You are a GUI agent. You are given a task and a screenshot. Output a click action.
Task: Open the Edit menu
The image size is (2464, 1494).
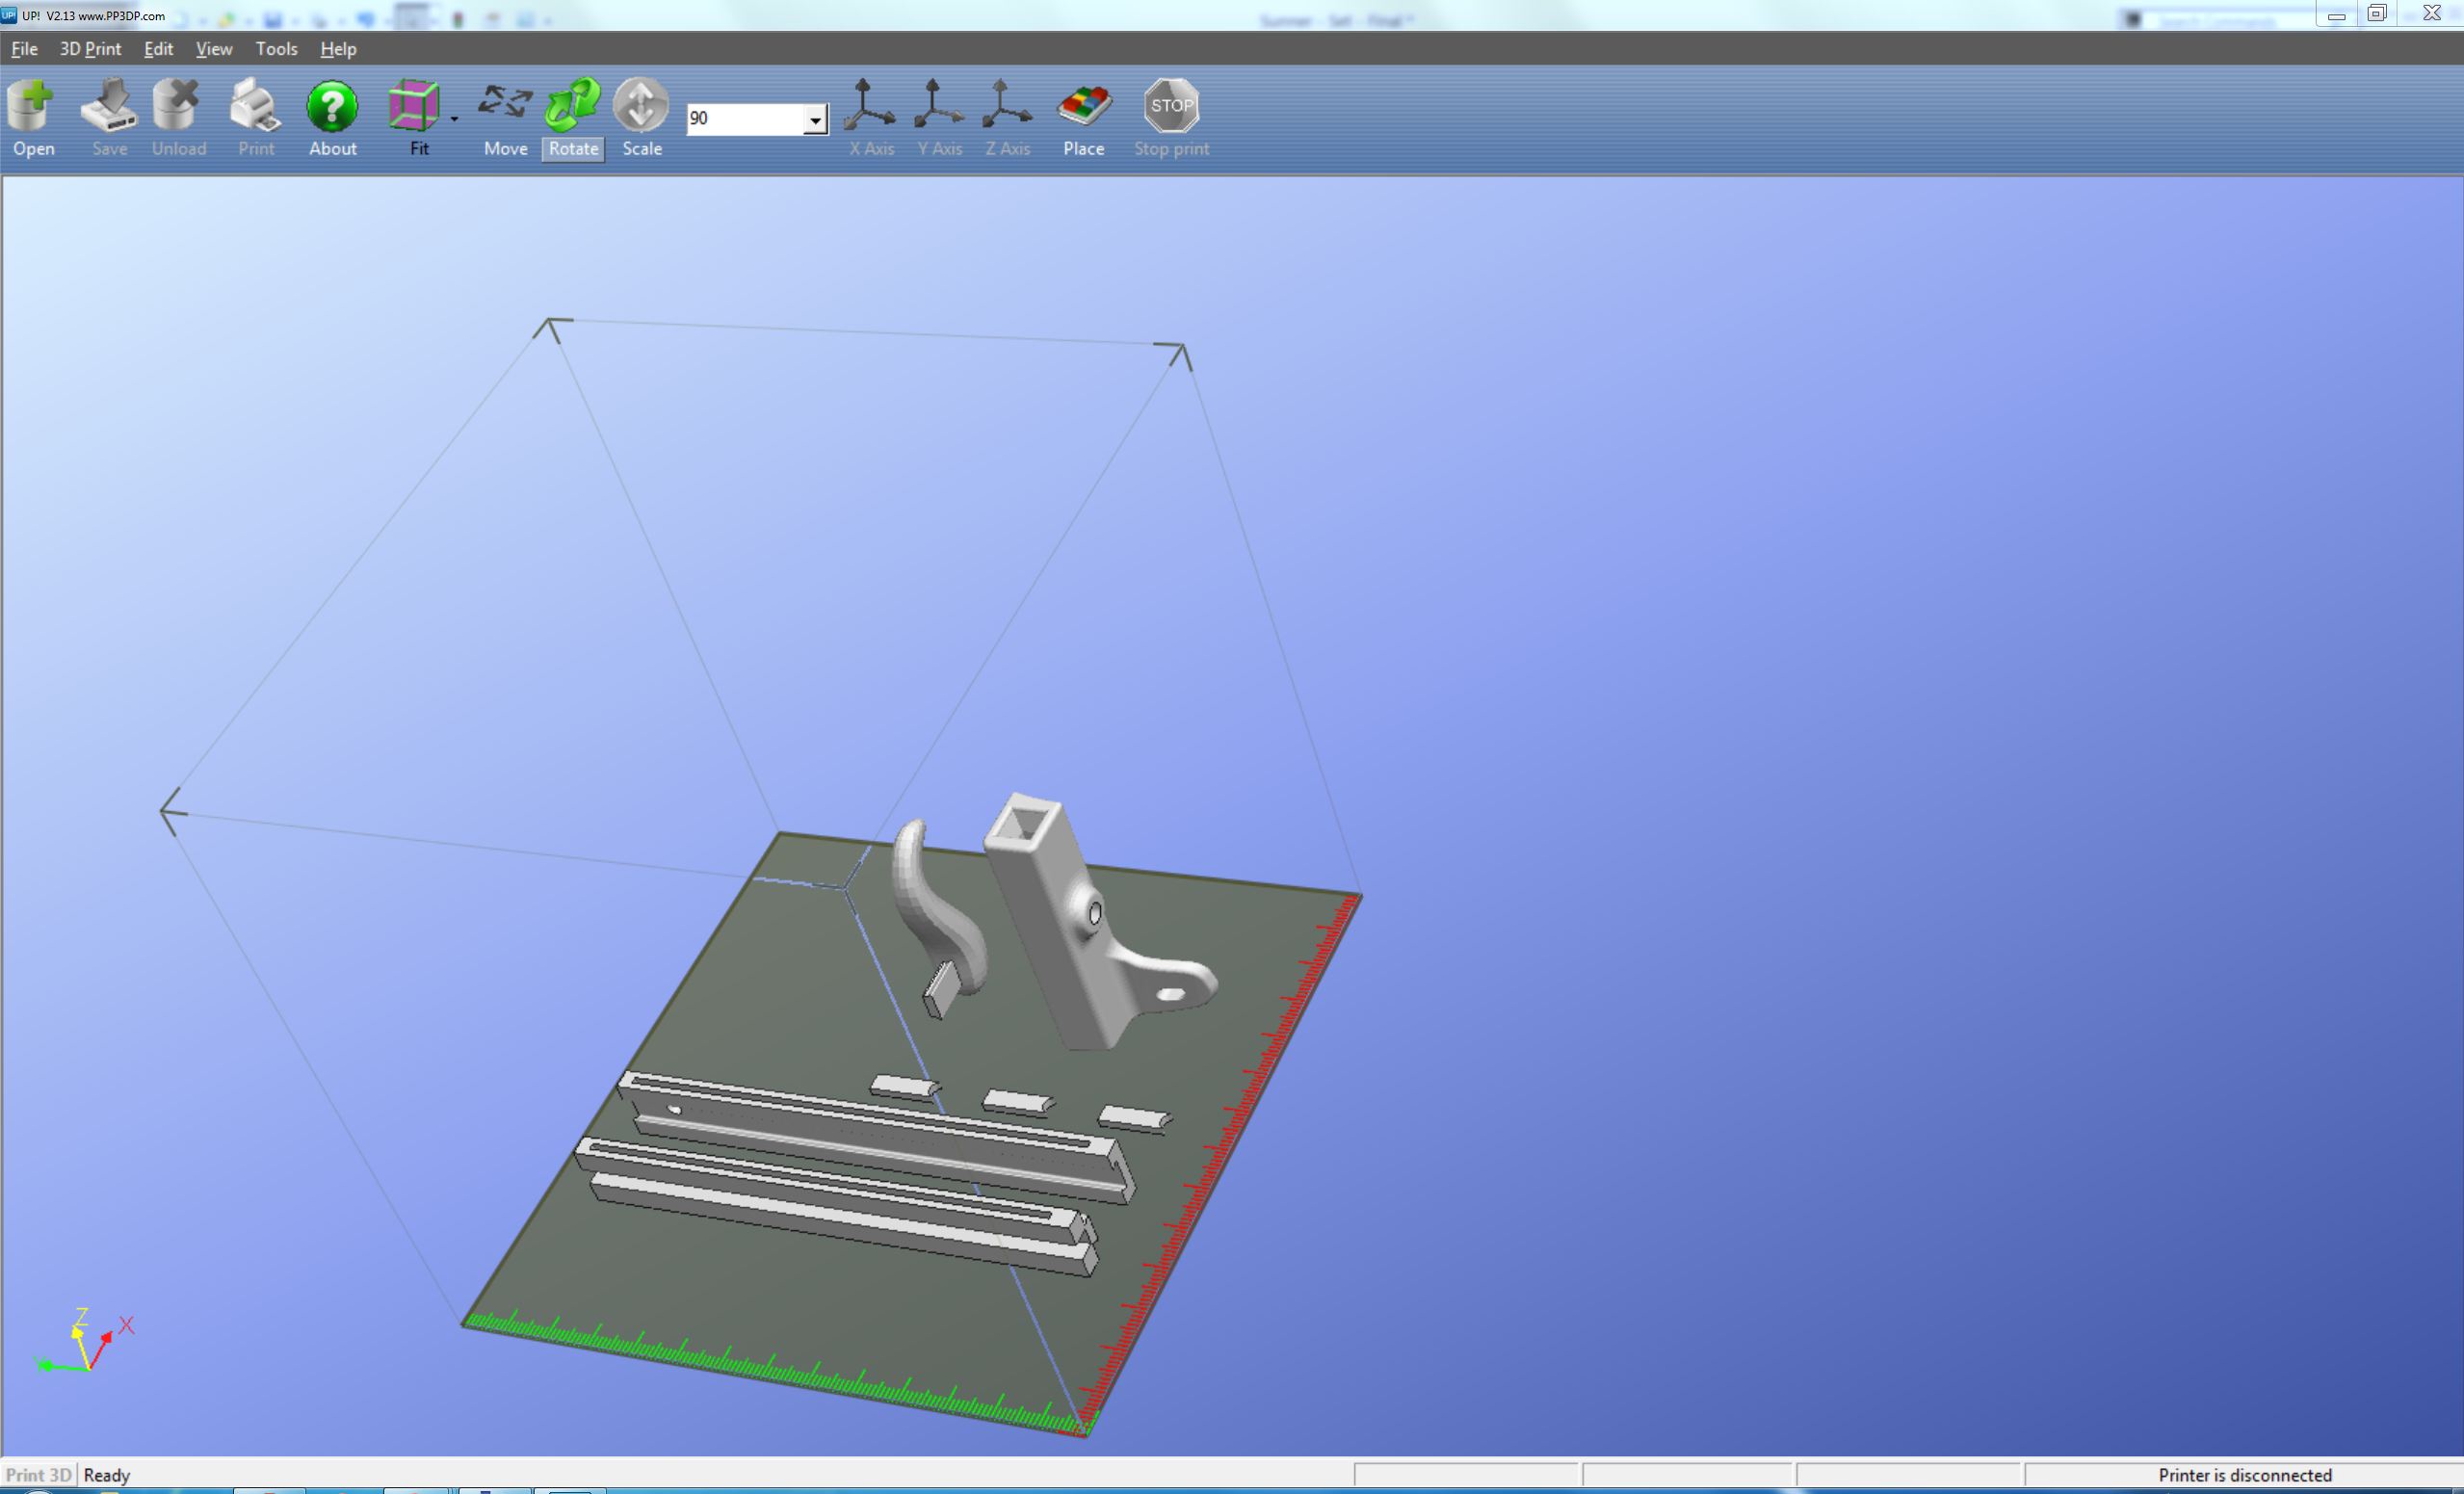[x=158, y=49]
